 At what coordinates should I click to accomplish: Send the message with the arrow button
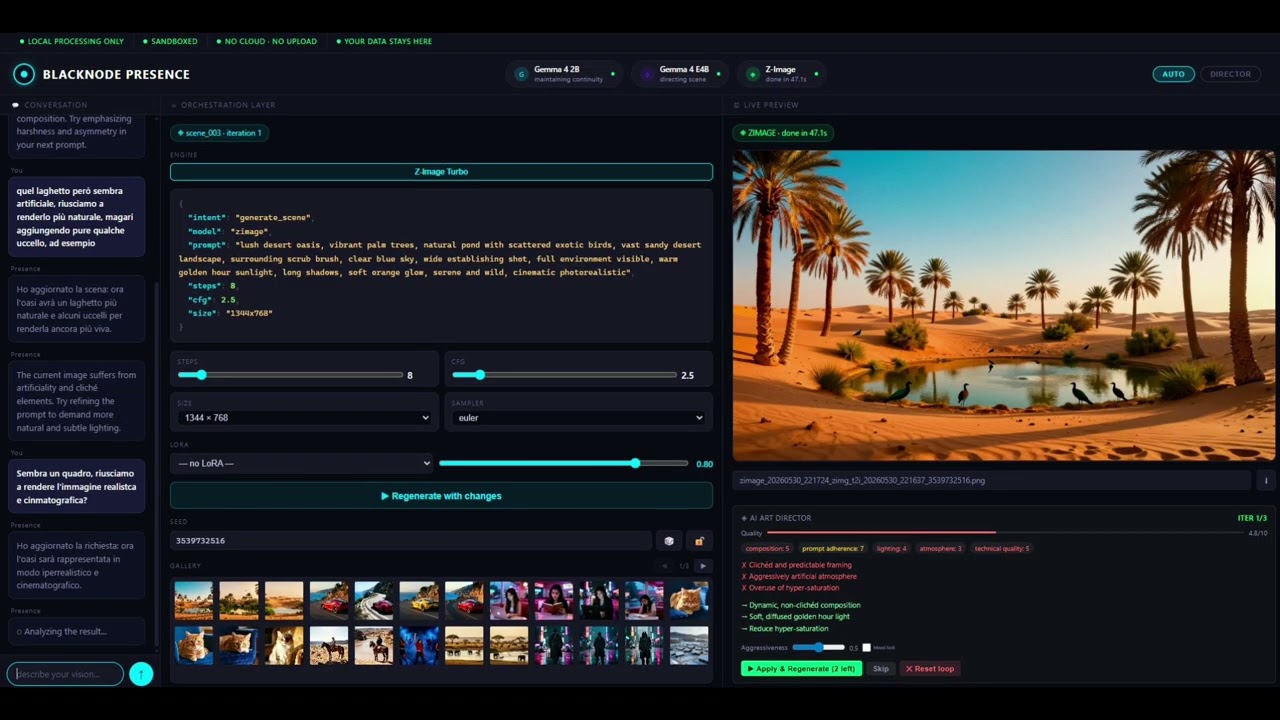[x=141, y=674]
